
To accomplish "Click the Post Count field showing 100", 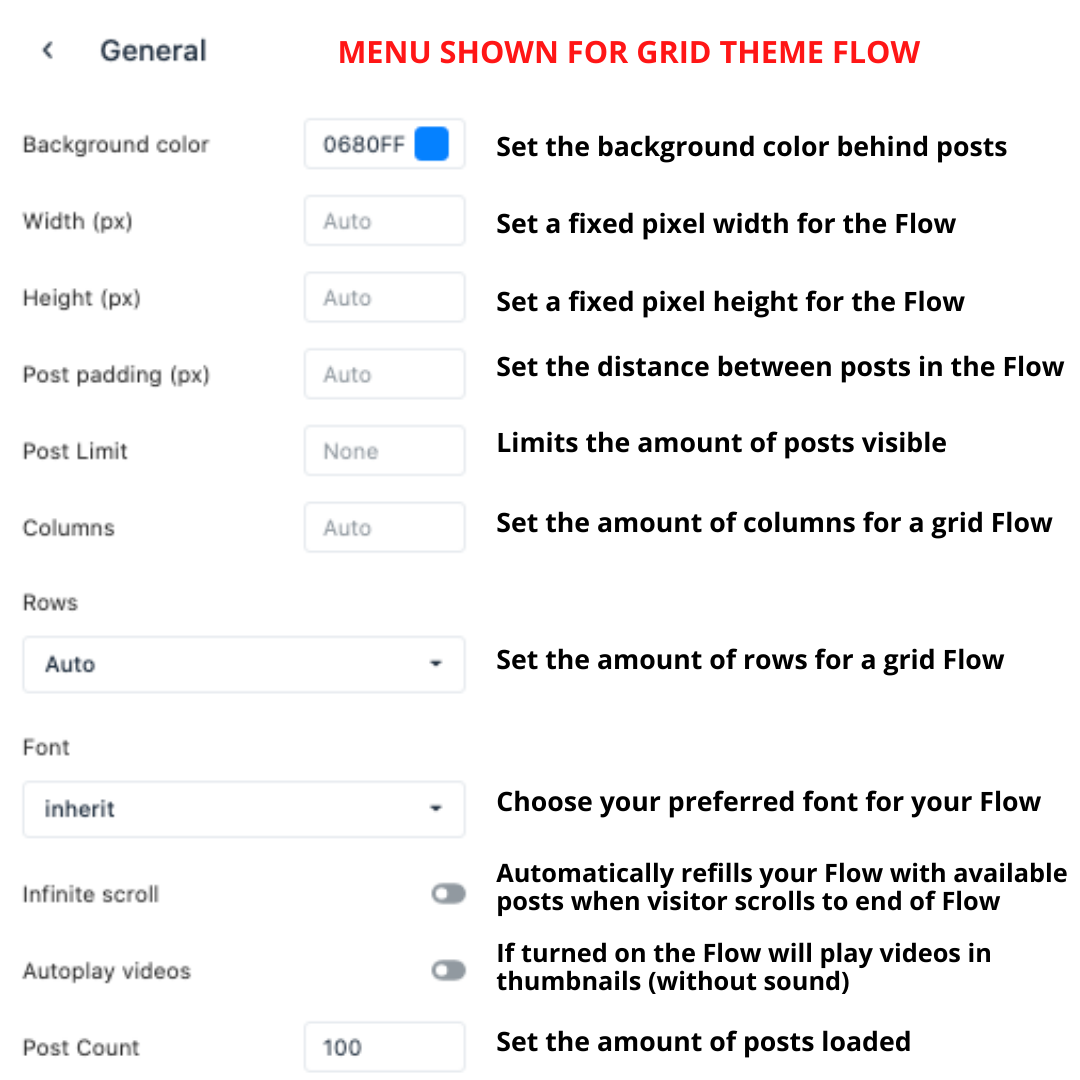I will (384, 1047).
